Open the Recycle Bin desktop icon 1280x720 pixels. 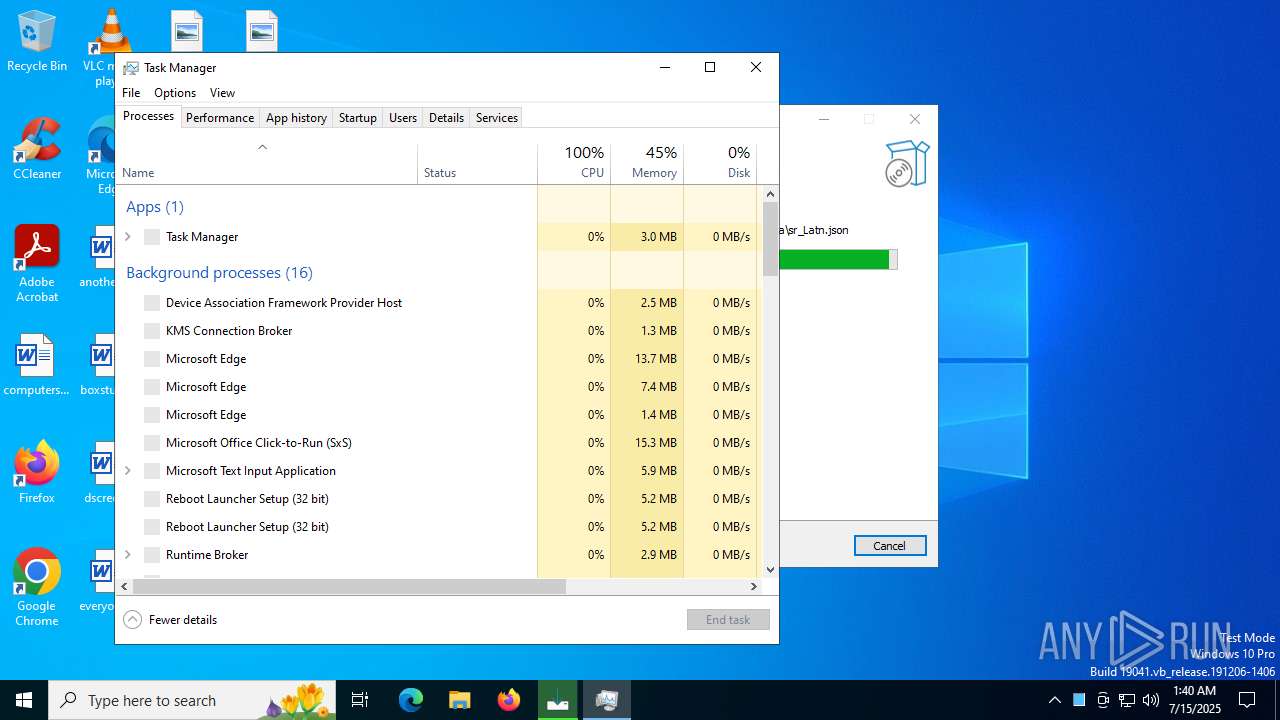click(x=37, y=42)
